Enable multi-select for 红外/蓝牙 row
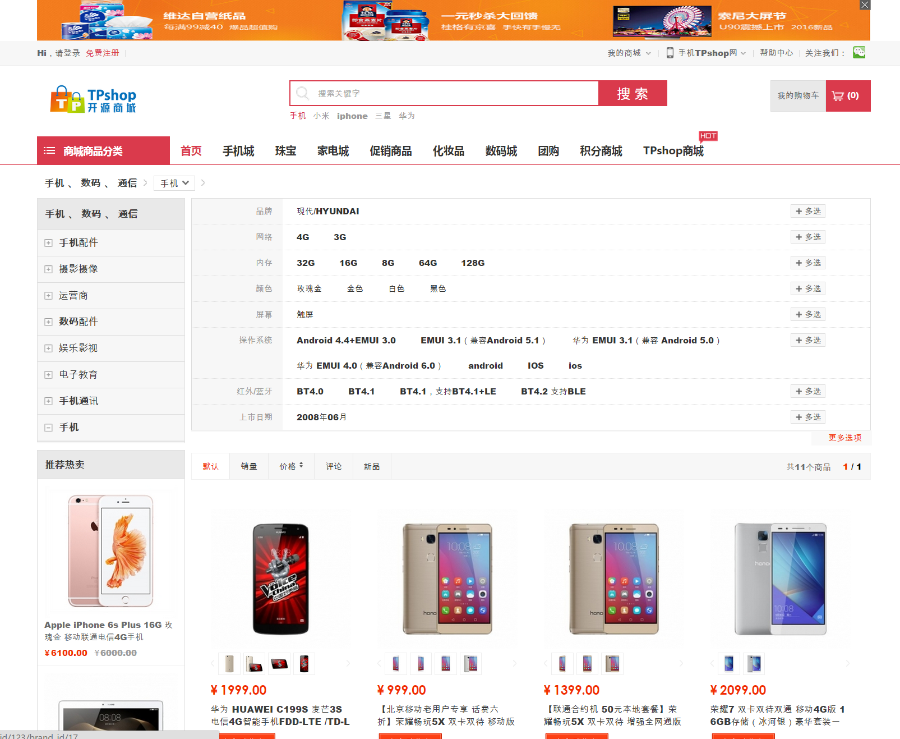Screen dimensions: 900x739 (x=808, y=391)
